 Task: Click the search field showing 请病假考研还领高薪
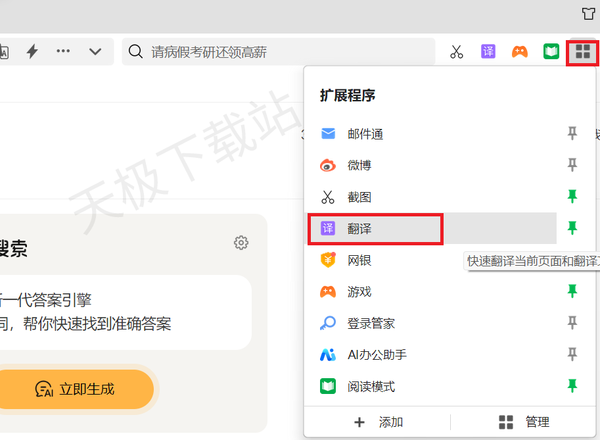[279, 52]
